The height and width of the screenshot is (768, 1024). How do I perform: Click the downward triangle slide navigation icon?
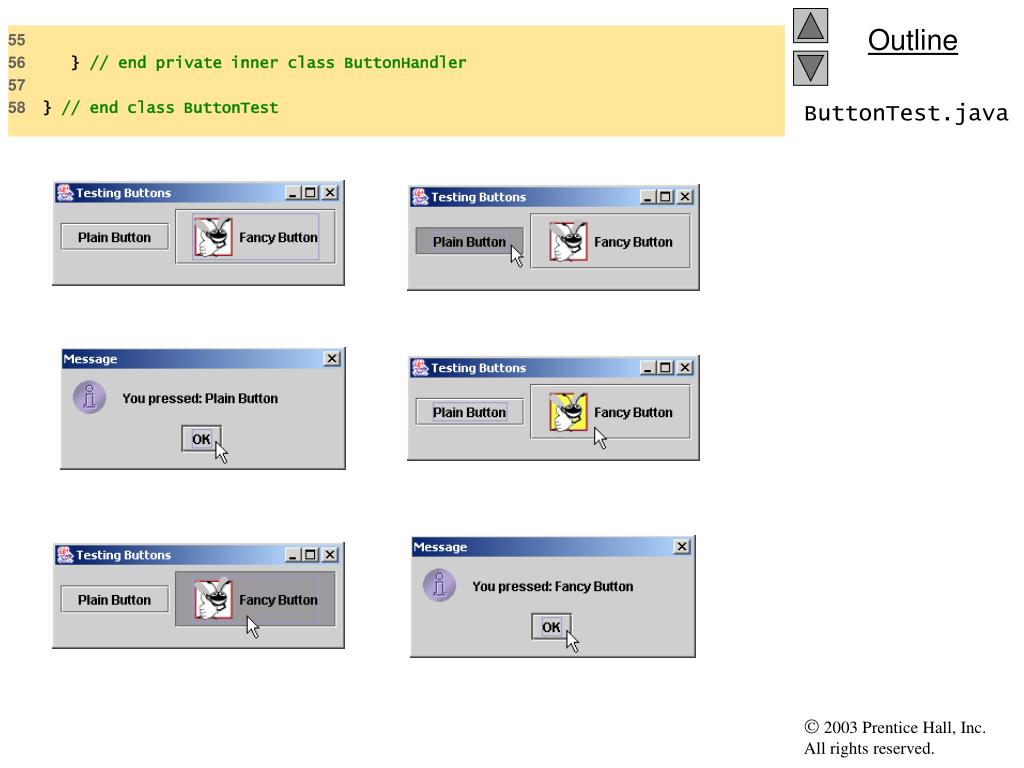click(810, 69)
